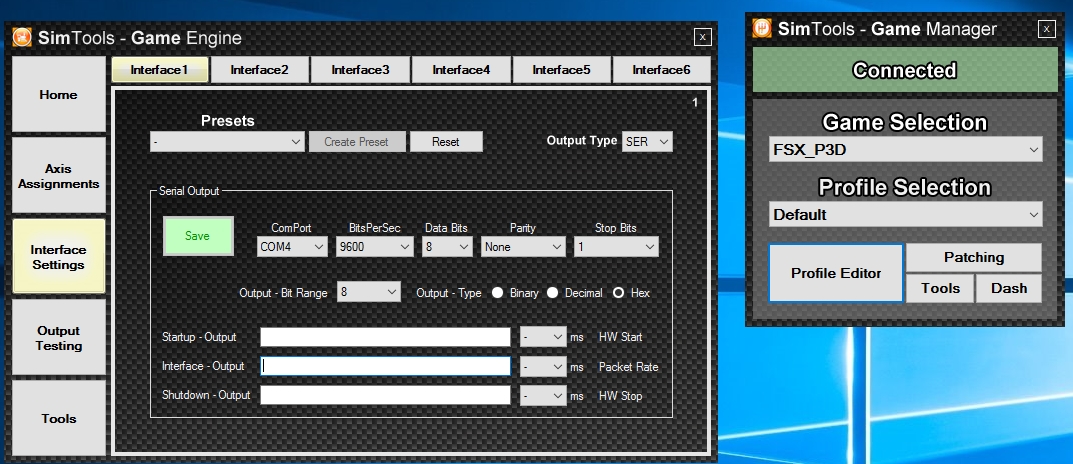Click the Interface - Output text field
The height and width of the screenshot is (464, 1073).
[385, 366]
